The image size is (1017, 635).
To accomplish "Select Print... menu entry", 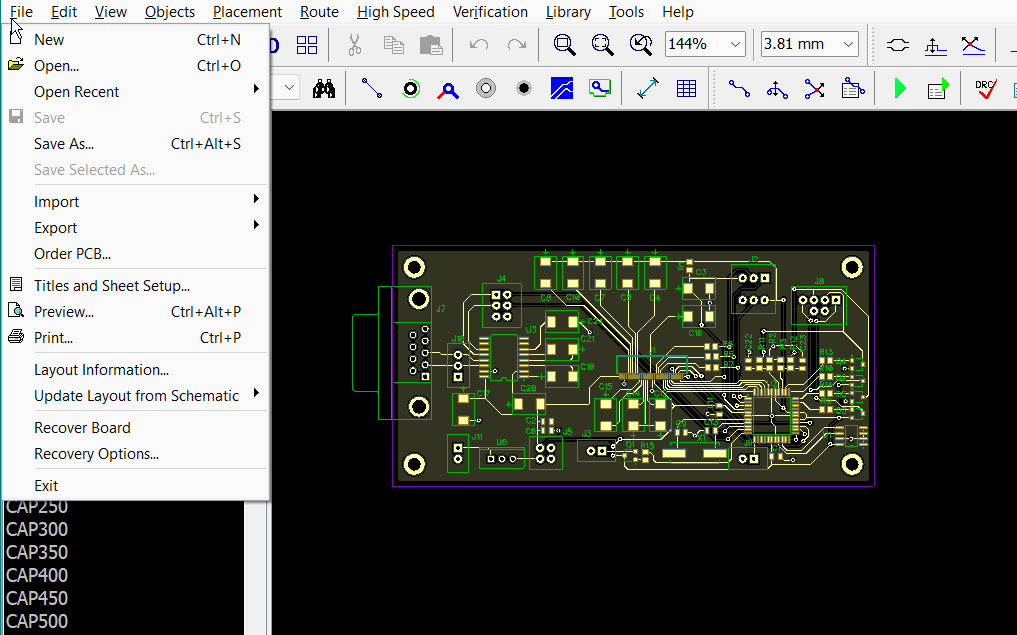I will pos(135,337).
